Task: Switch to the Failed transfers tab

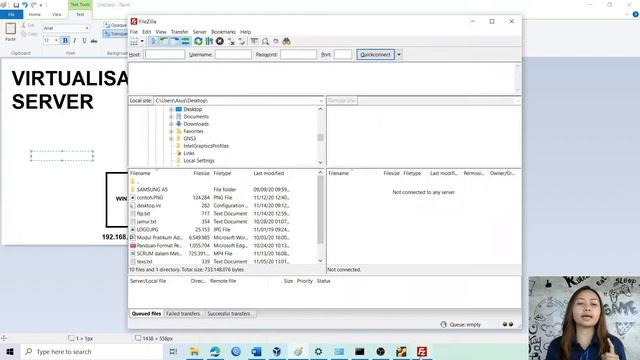Action: pos(183,313)
